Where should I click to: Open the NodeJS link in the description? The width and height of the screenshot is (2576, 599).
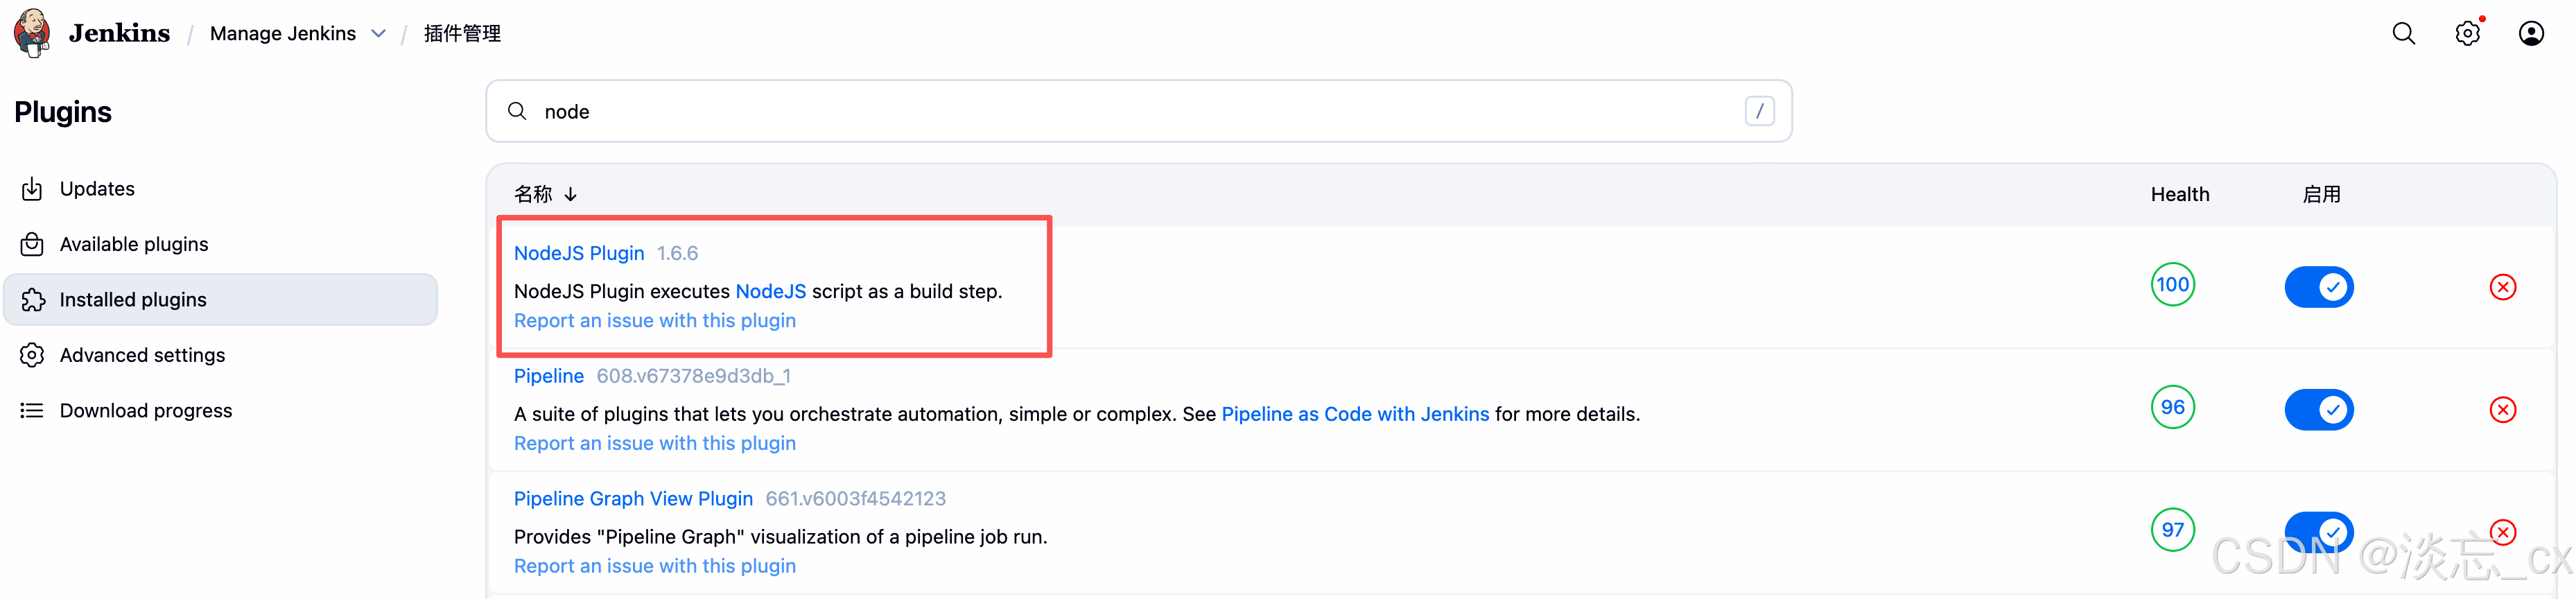(x=770, y=291)
